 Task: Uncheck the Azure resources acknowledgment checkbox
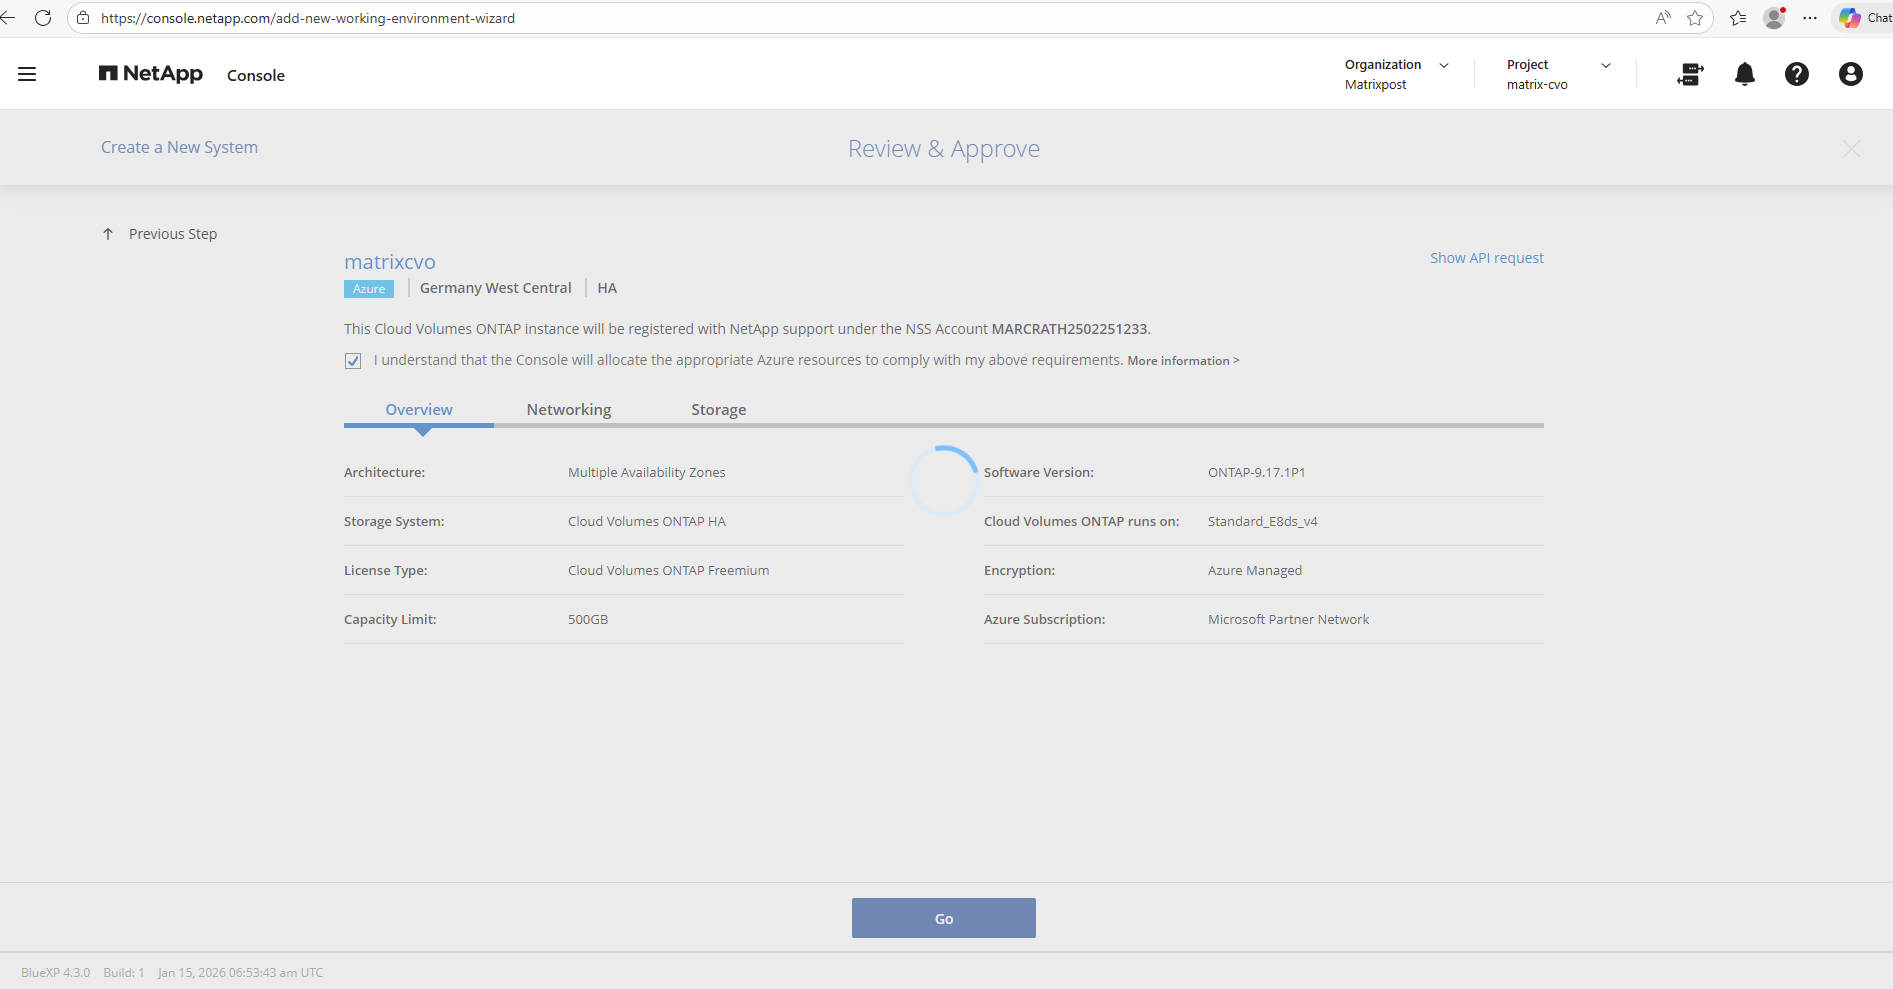353,361
